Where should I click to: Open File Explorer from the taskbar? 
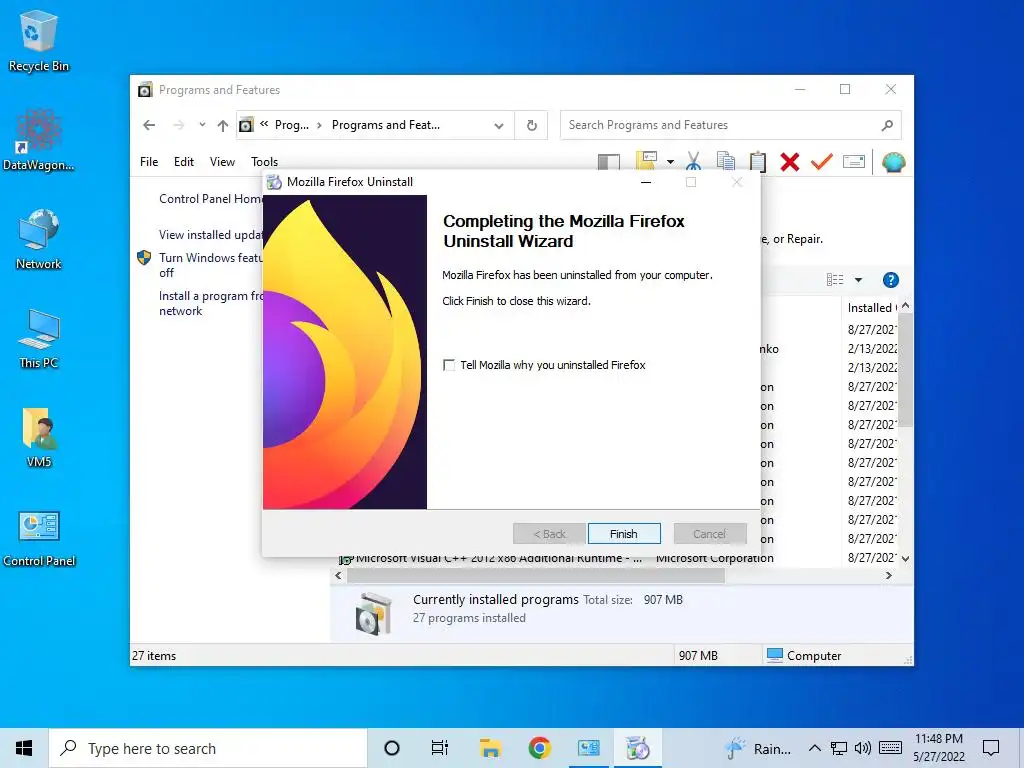point(490,748)
